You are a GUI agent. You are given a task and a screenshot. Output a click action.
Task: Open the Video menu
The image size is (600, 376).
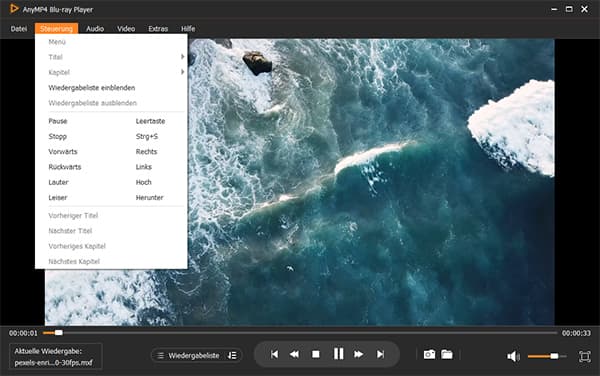tap(126, 29)
